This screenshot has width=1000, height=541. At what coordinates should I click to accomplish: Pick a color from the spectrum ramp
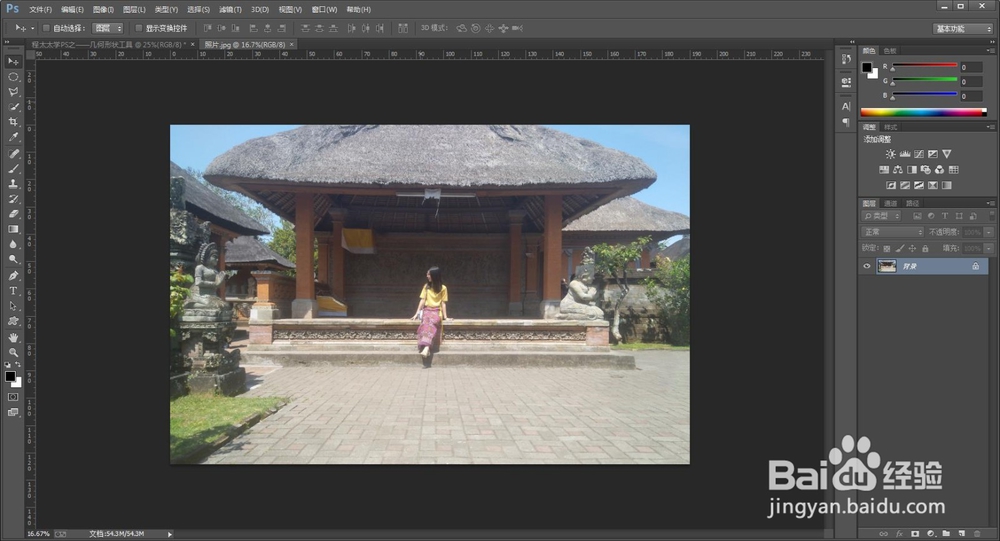(923, 112)
